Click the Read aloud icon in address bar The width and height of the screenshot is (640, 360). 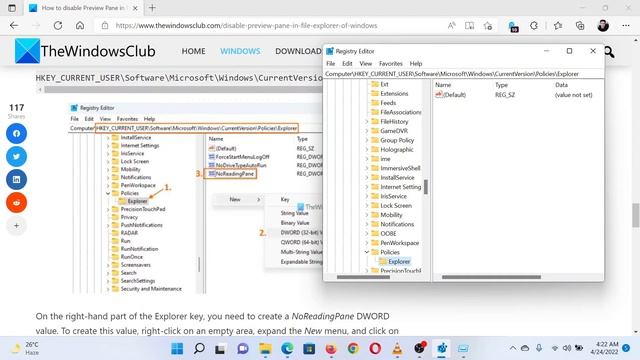pyautogui.click(x=451, y=25)
